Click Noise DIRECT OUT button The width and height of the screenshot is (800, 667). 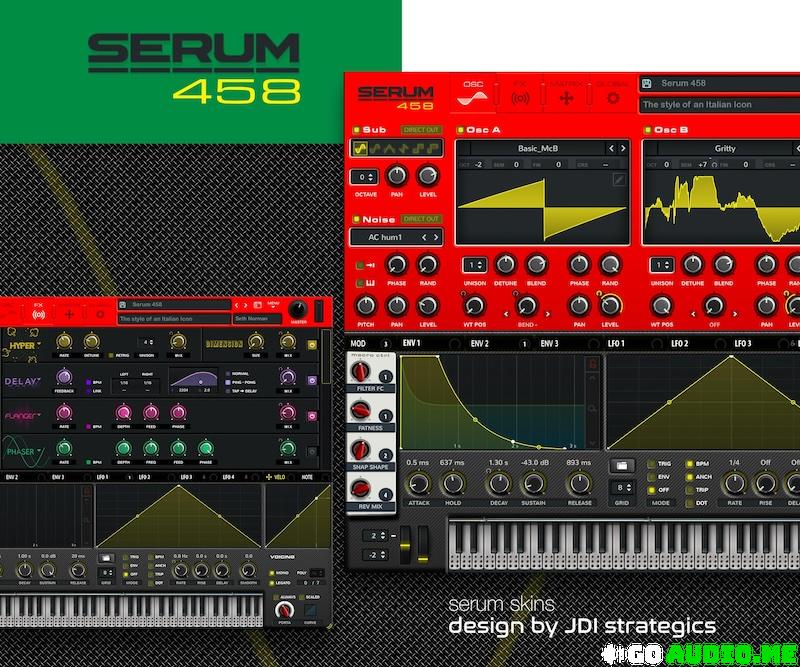pos(421,219)
